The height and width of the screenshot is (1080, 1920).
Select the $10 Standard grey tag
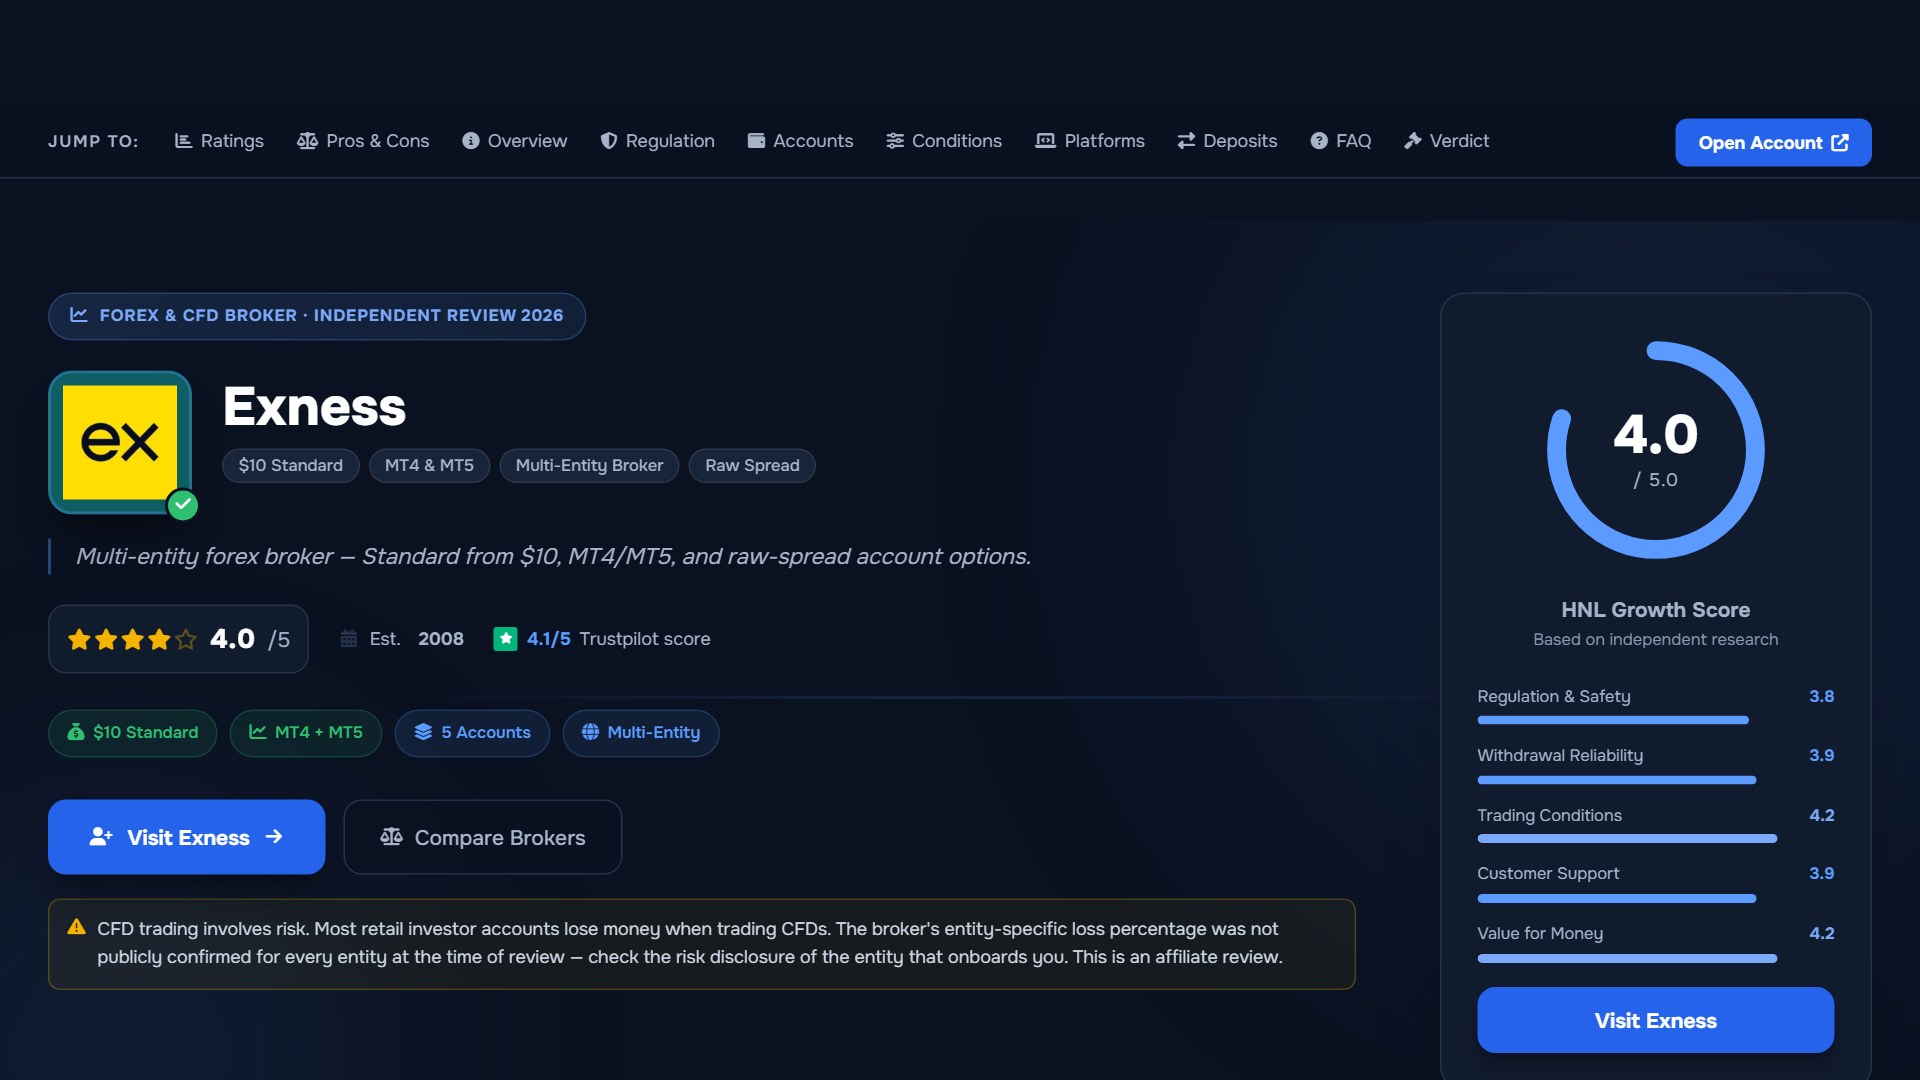point(290,466)
